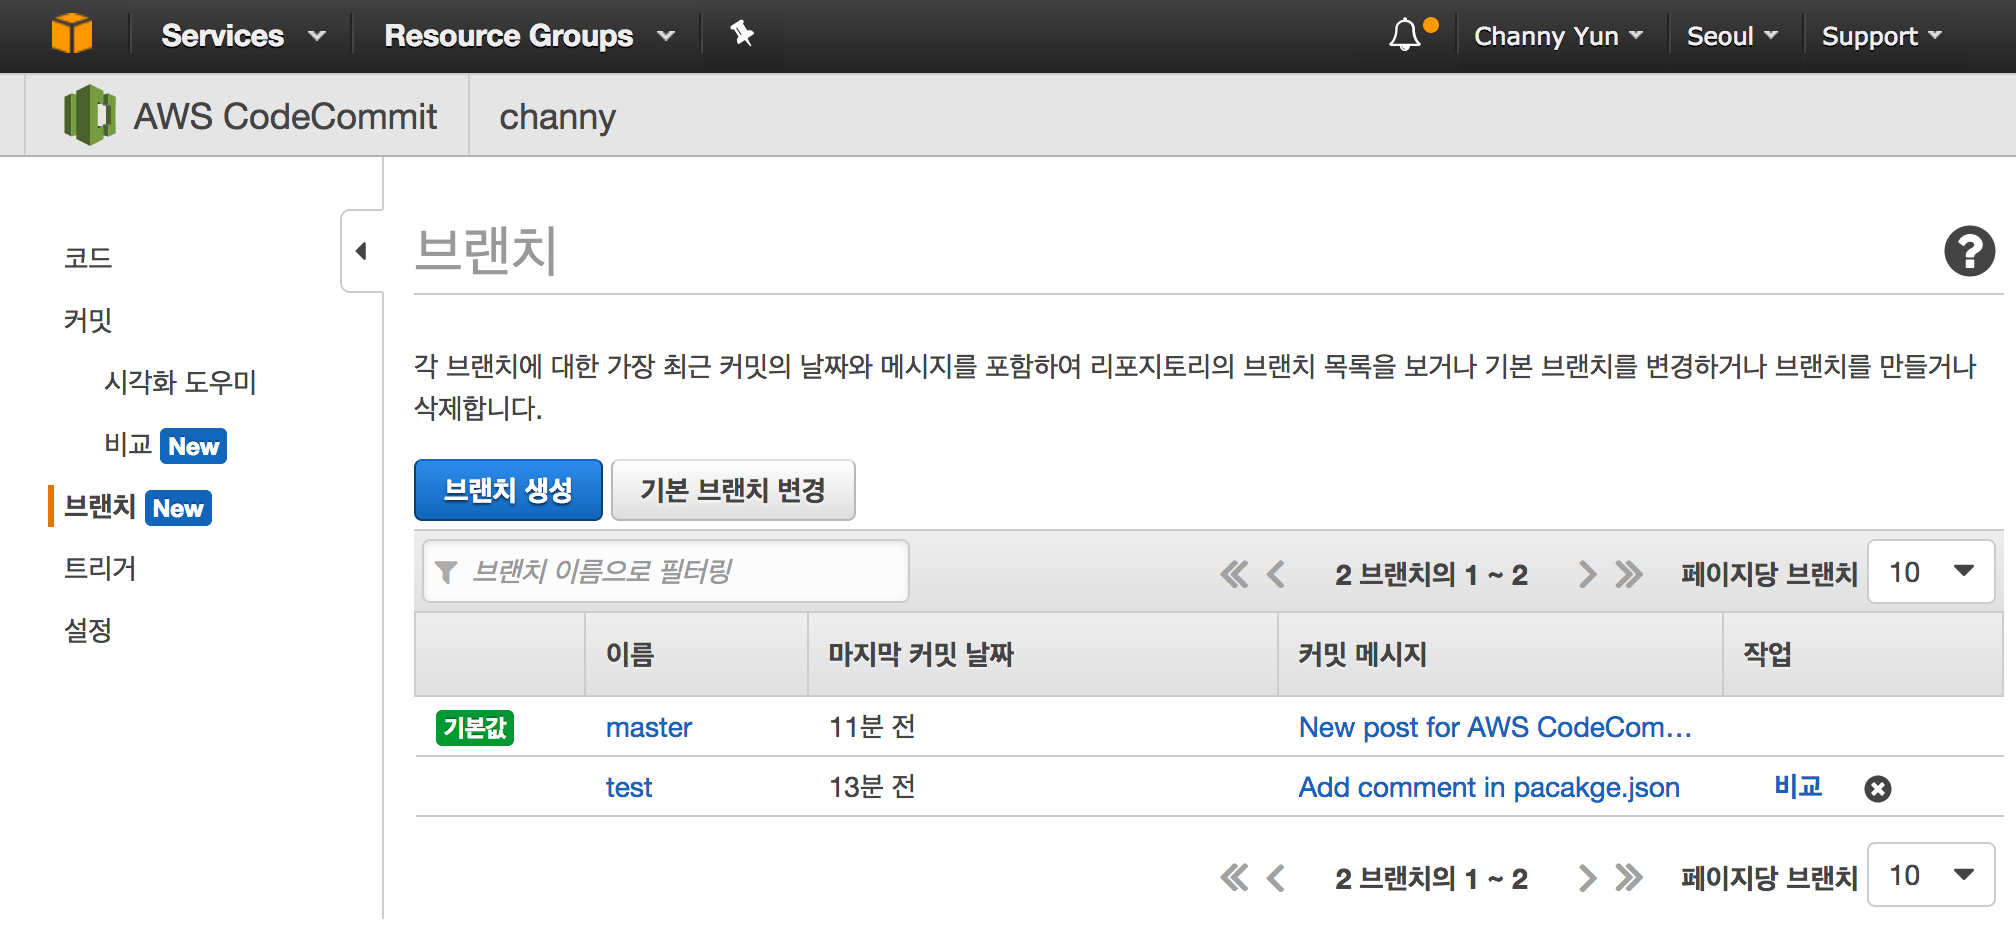The width and height of the screenshot is (2016, 938).
Task: Expand the Resource Groups menu
Action: pos(529,36)
